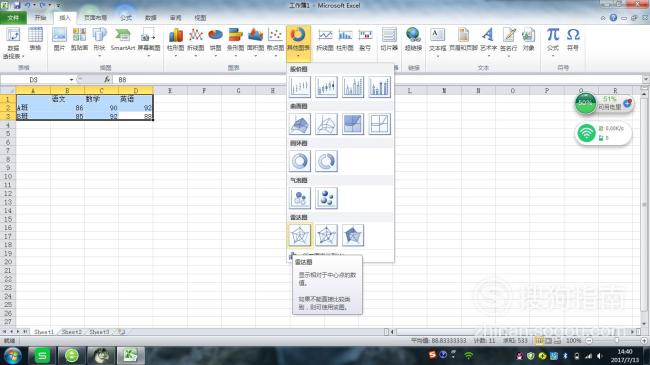Select the first stock chart (high-low-close) thumbnail

pyautogui.click(x=300, y=87)
